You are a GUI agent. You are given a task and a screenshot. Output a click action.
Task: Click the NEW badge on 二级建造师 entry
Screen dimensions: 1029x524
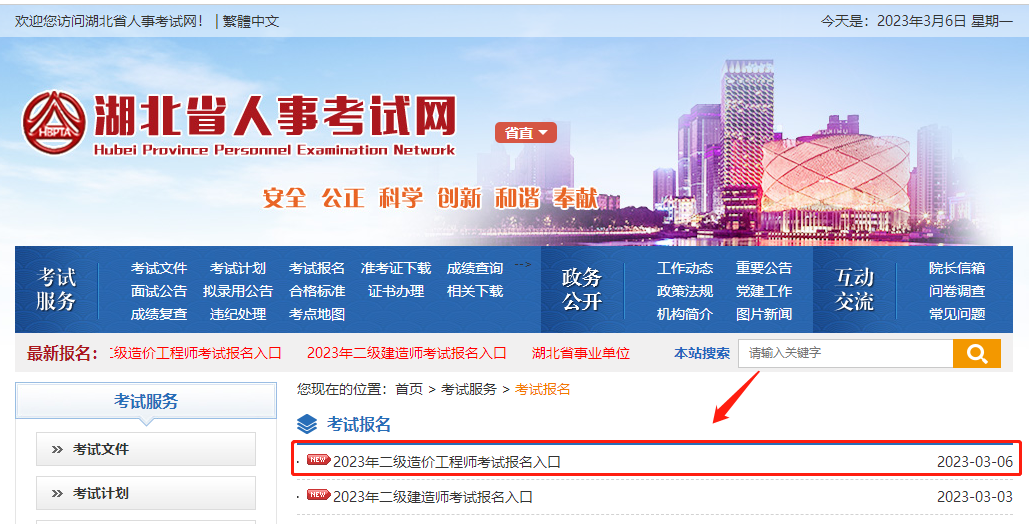pos(318,495)
